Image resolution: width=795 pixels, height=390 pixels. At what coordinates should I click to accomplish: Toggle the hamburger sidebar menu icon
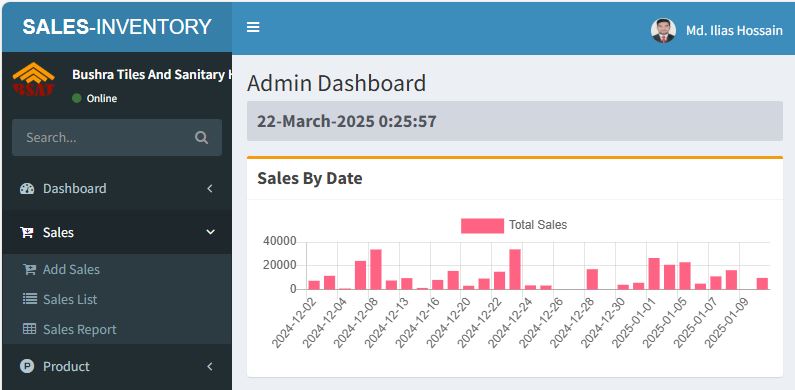253,27
